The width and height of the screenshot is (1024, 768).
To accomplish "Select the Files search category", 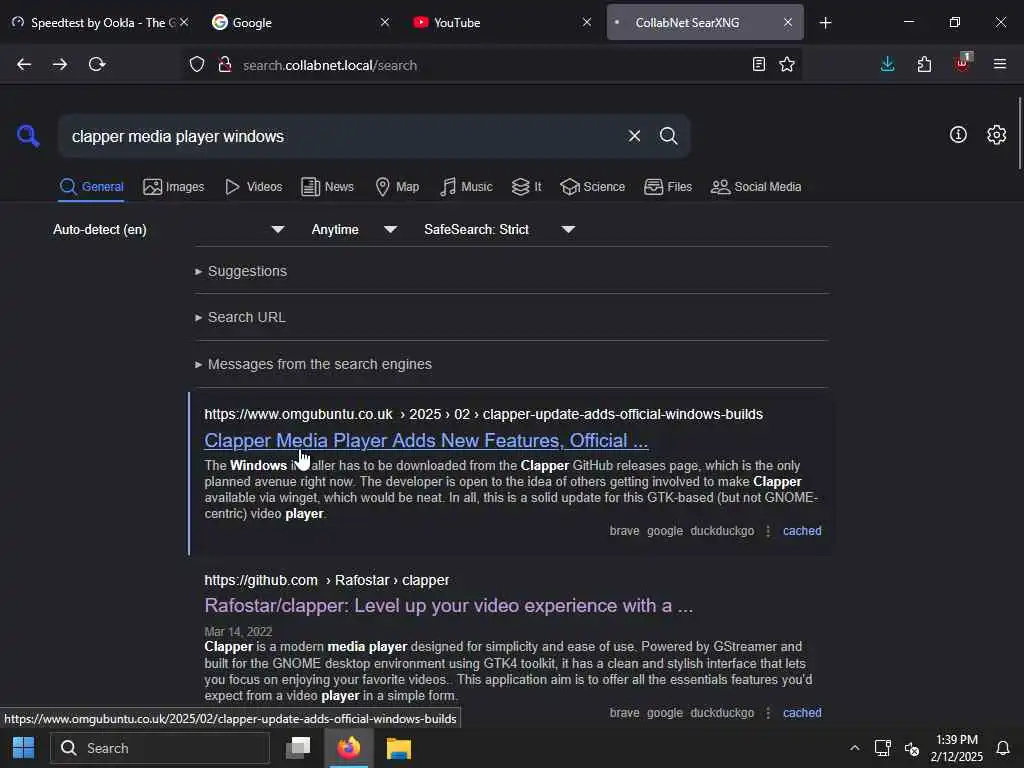I will 668,187.
